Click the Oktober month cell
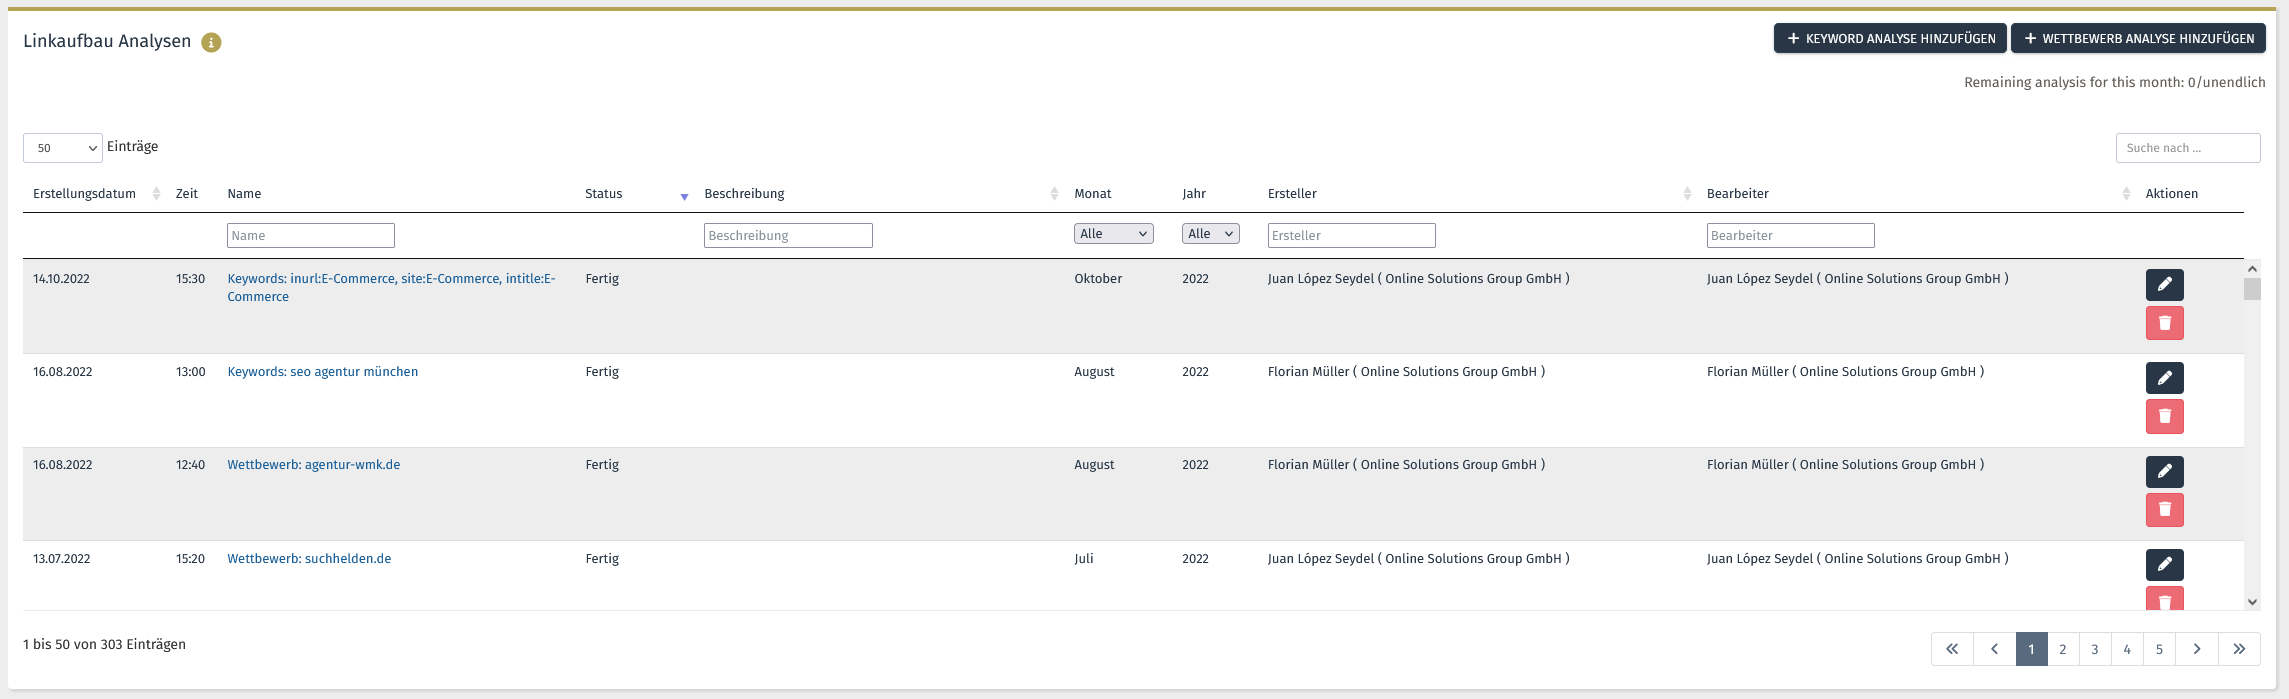Screen dimensions: 2289x699 tap(1098, 279)
